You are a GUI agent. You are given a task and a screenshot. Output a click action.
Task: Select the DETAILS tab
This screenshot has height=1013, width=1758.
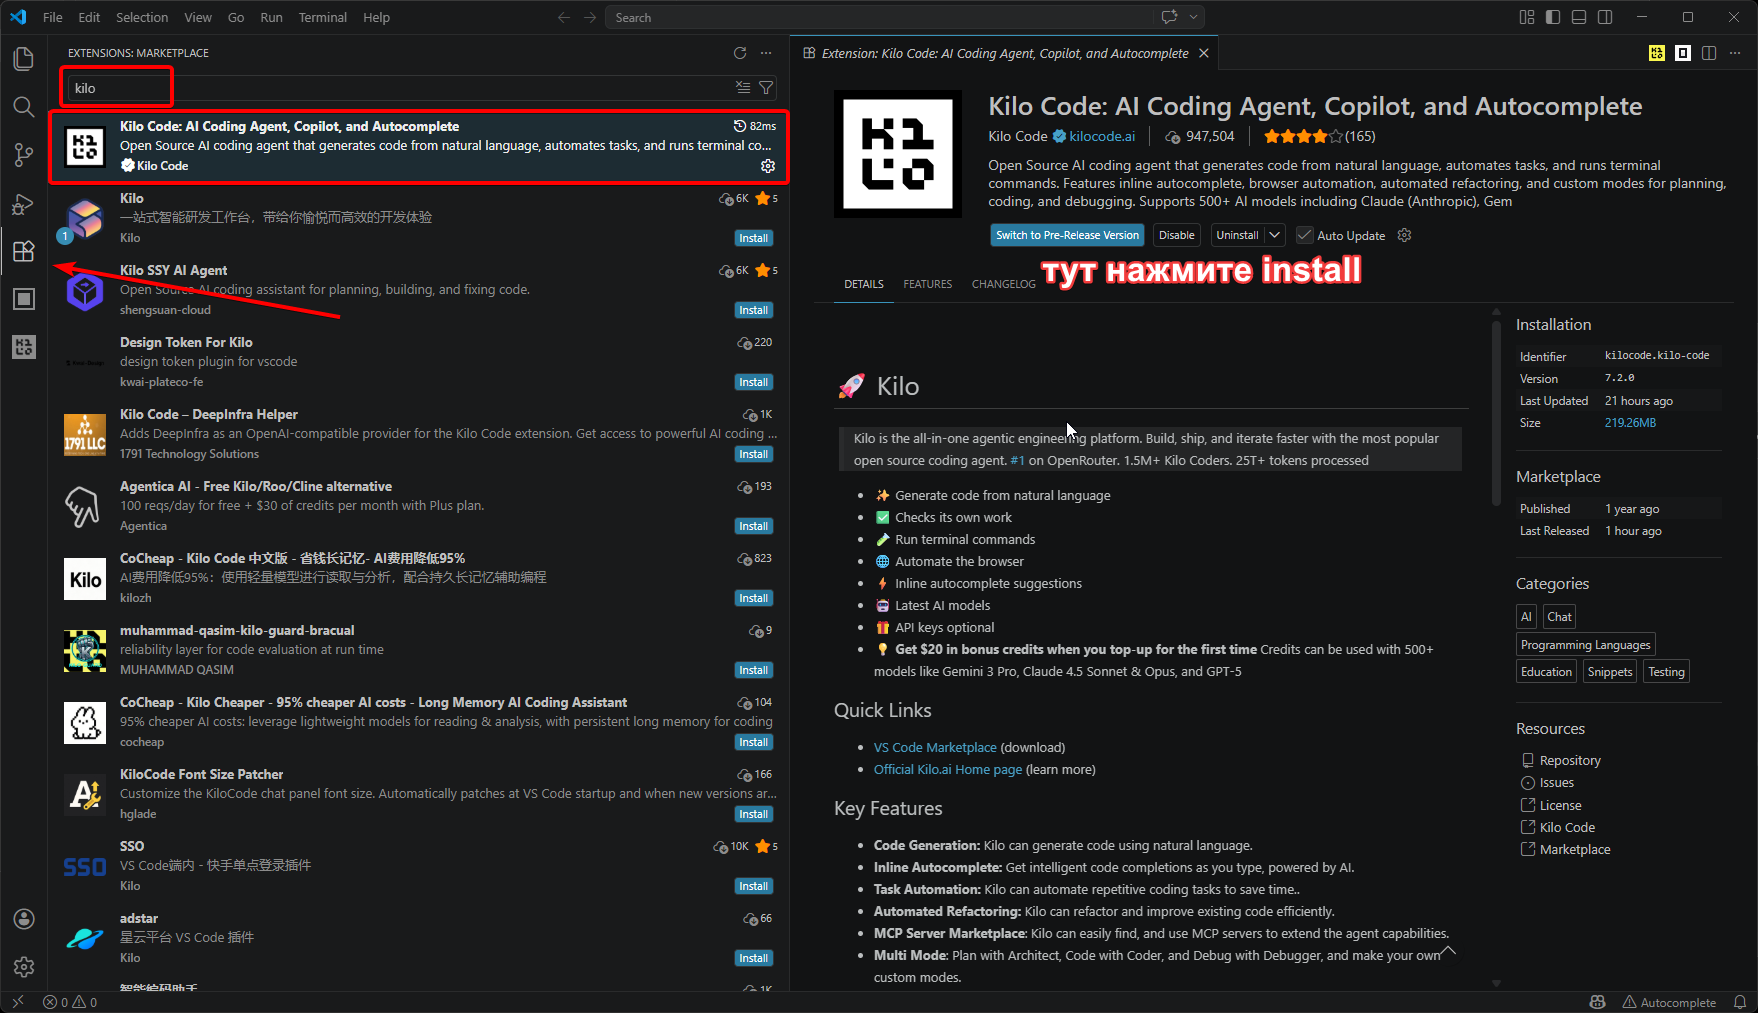pyautogui.click(x=864, y=284)
